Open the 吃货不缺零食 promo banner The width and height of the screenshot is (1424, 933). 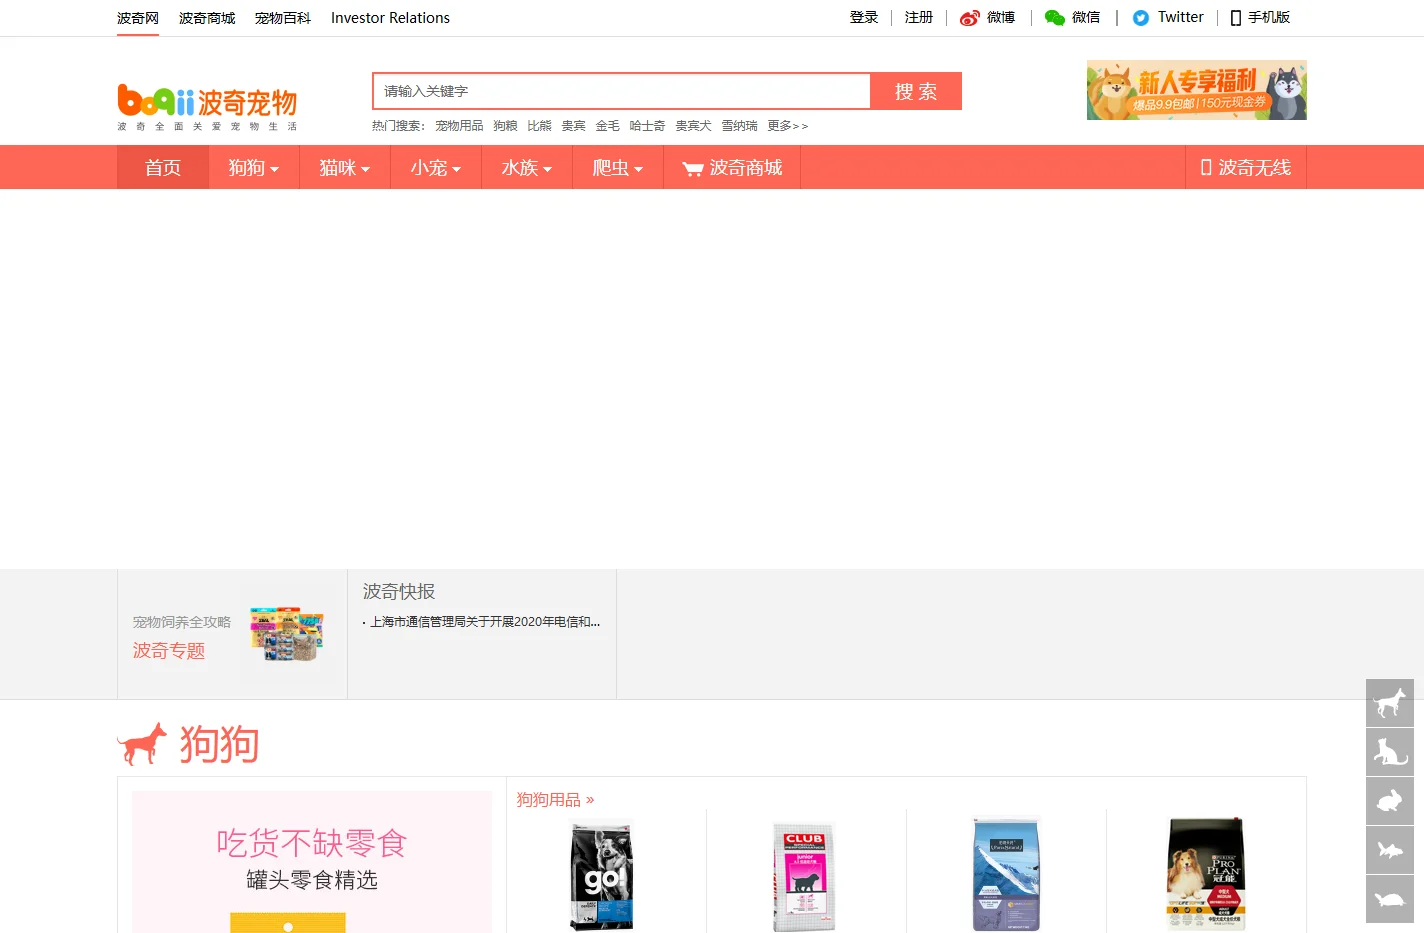point(312,862)
